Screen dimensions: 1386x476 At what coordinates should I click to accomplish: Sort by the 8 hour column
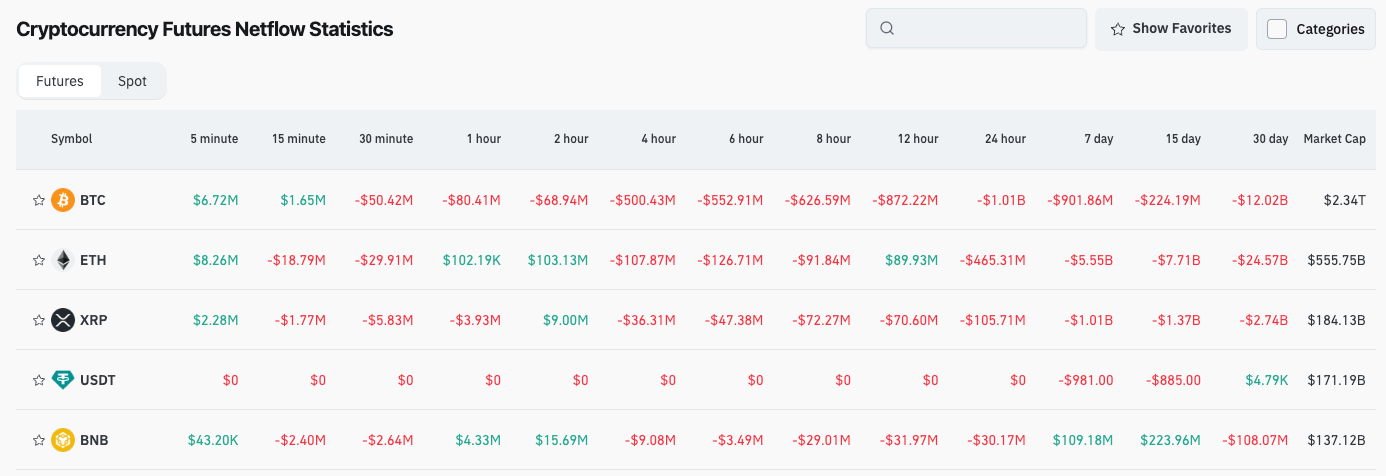tap(833, 139)
